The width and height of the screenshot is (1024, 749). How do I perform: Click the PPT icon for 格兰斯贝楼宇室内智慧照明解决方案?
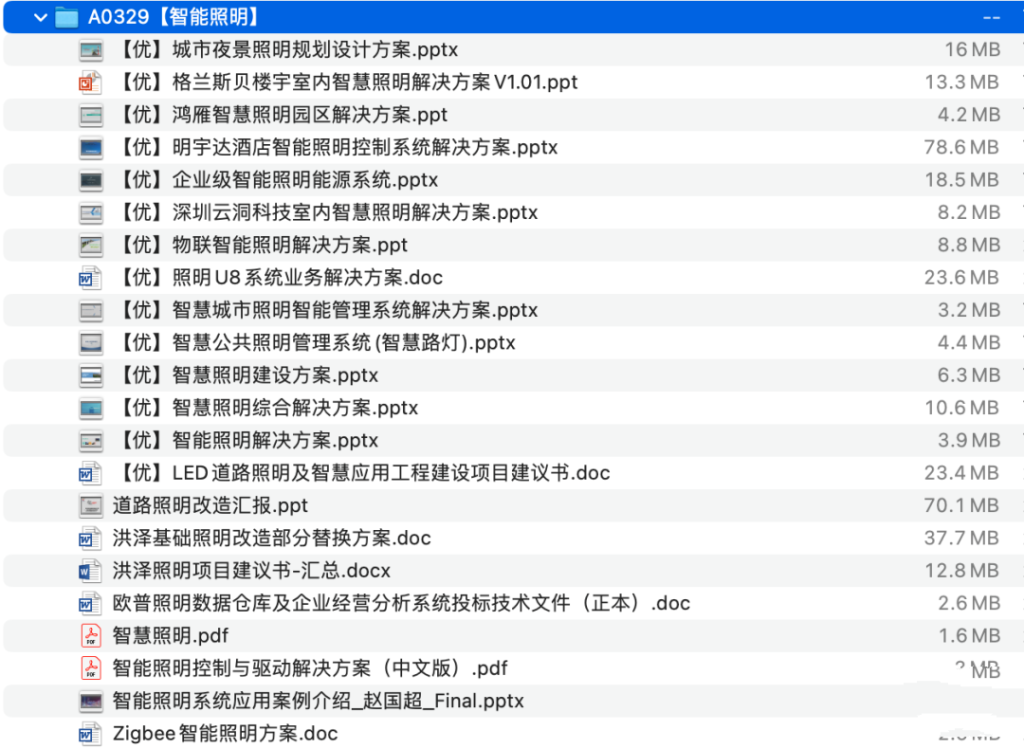pyautogui.click(x=90, y=82)
